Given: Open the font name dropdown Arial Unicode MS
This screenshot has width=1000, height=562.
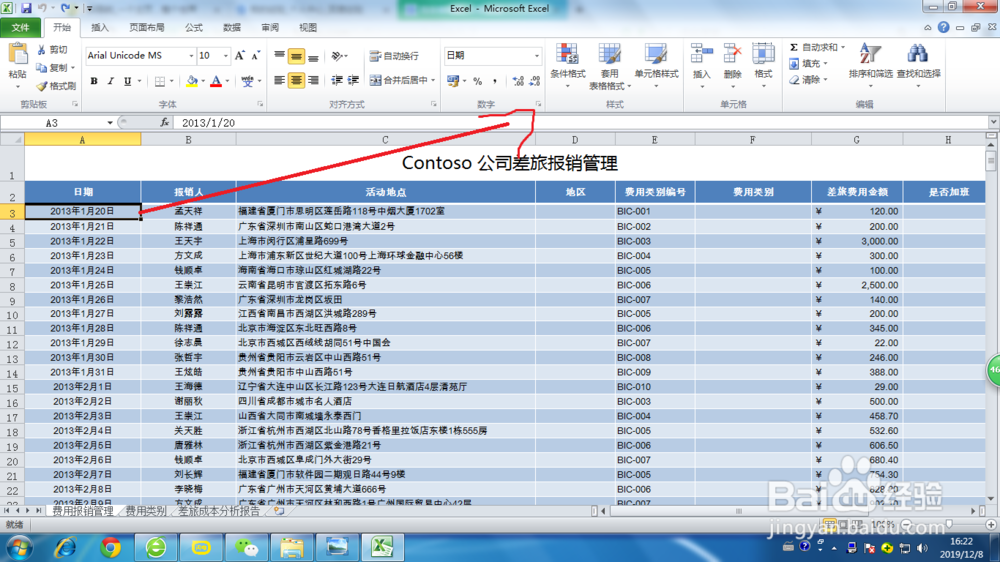Looking at the screenshot, I should point(191,56).
